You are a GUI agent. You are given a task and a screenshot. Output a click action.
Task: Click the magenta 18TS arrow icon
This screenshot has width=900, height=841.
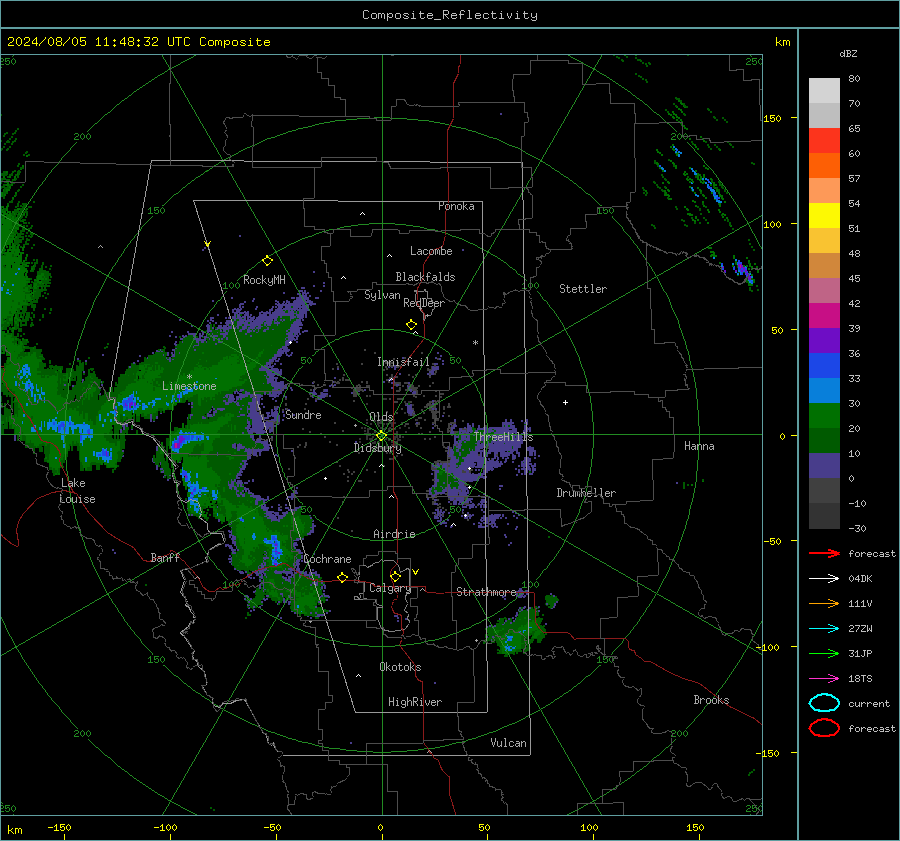[824, 679]
